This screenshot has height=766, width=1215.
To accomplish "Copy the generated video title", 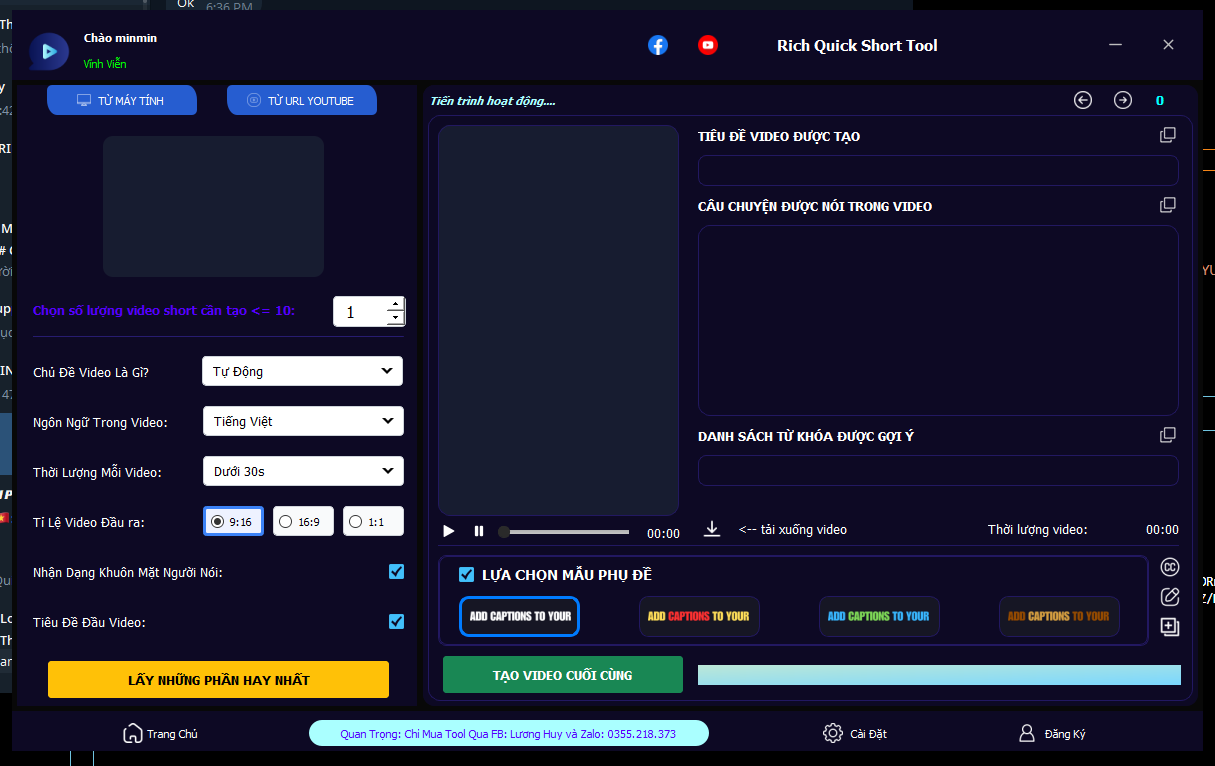I will pos(1167,135).
